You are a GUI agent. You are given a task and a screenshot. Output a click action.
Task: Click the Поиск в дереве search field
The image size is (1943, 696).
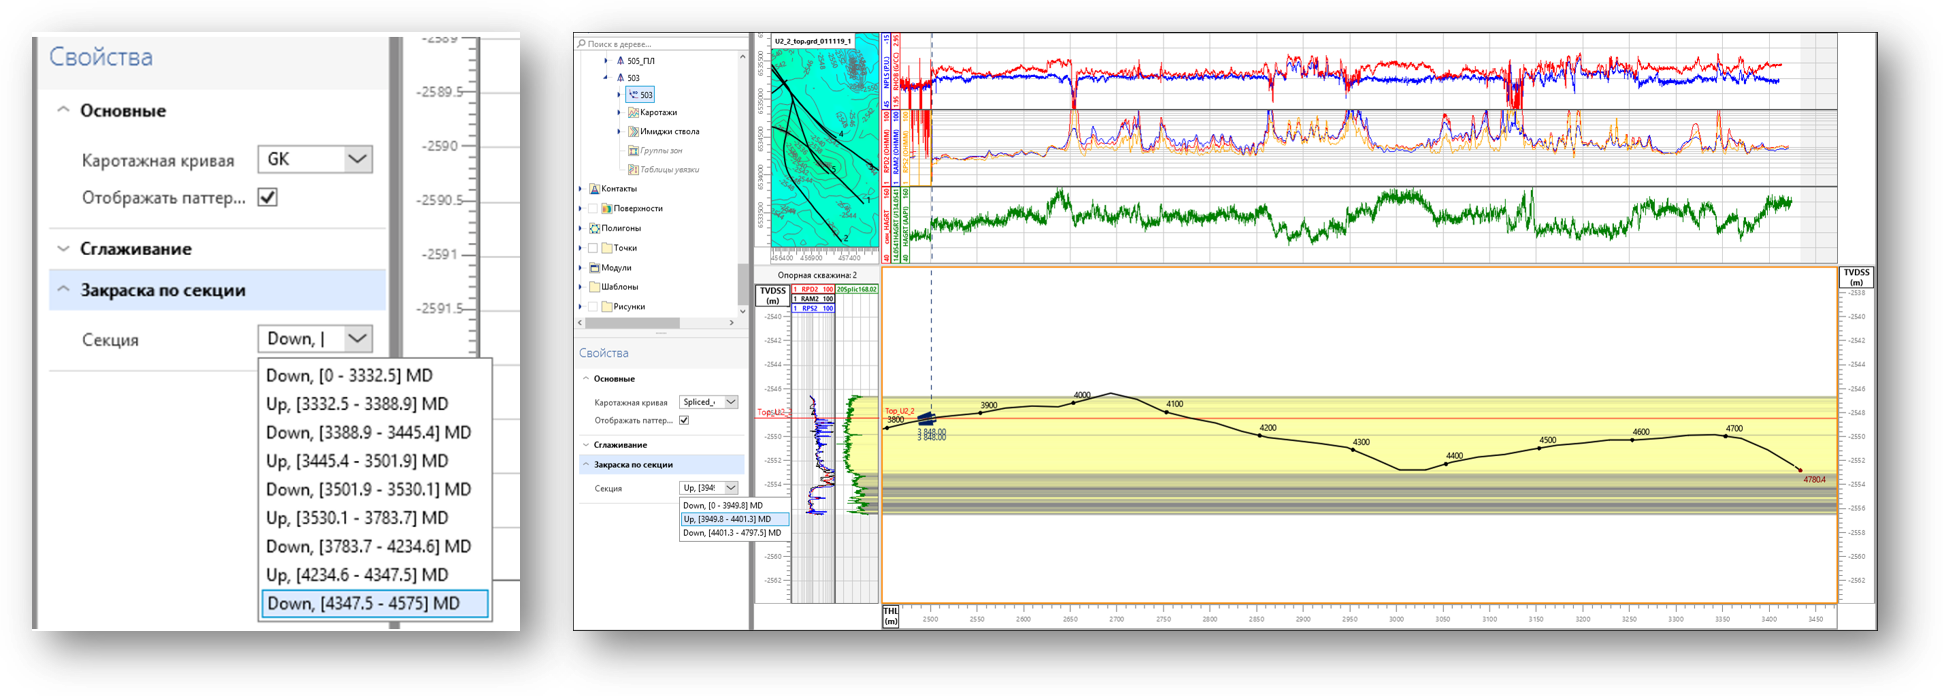660,44
